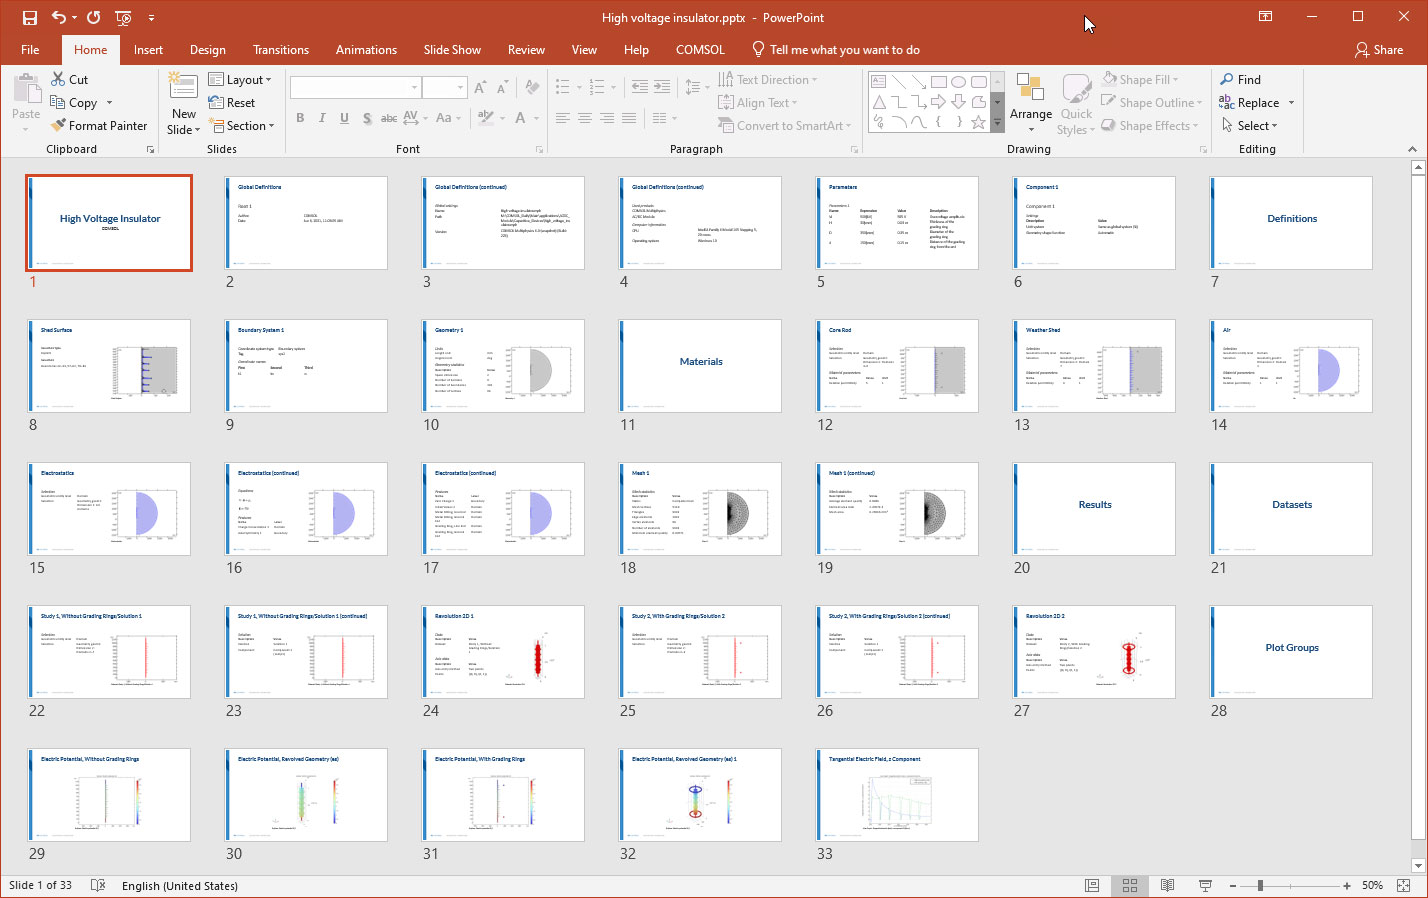Switch to the COMSOL ribbon tab
This screenshot has width=1428, height=898.
click(700, 50)
